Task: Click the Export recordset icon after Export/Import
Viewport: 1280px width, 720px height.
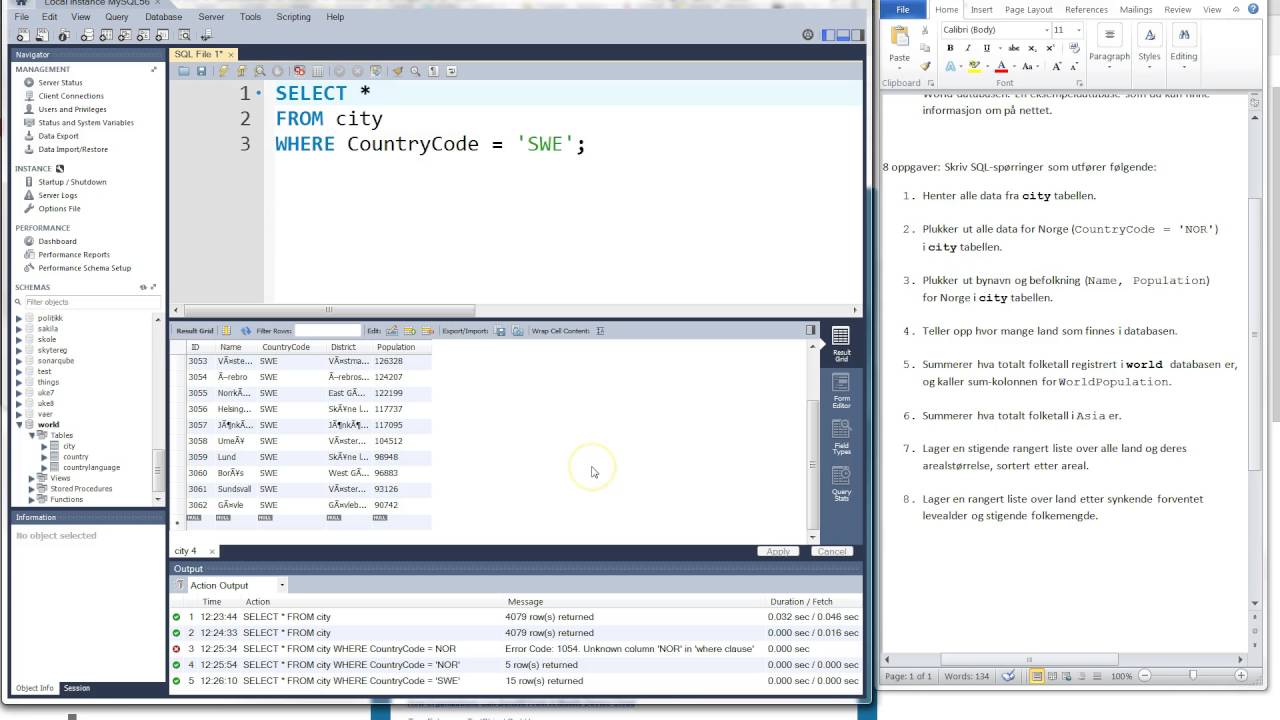Action: (x=501, y=331)
